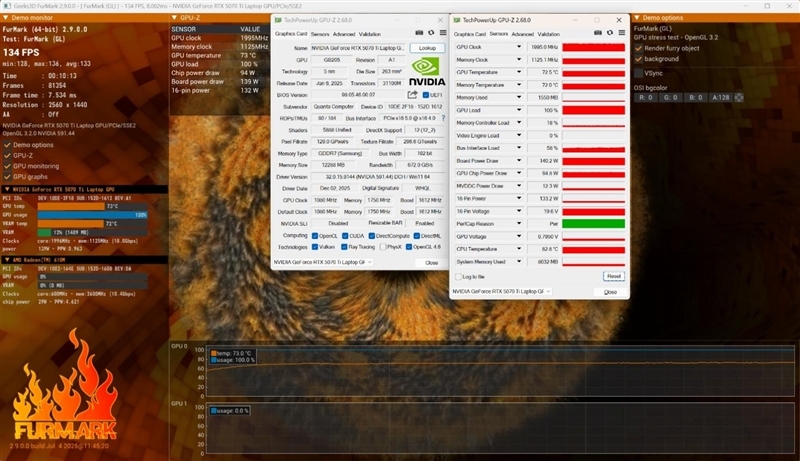
Task: Open the hamburger menu in GPU-Z Sensors window
Action: [x=621, y=33]
